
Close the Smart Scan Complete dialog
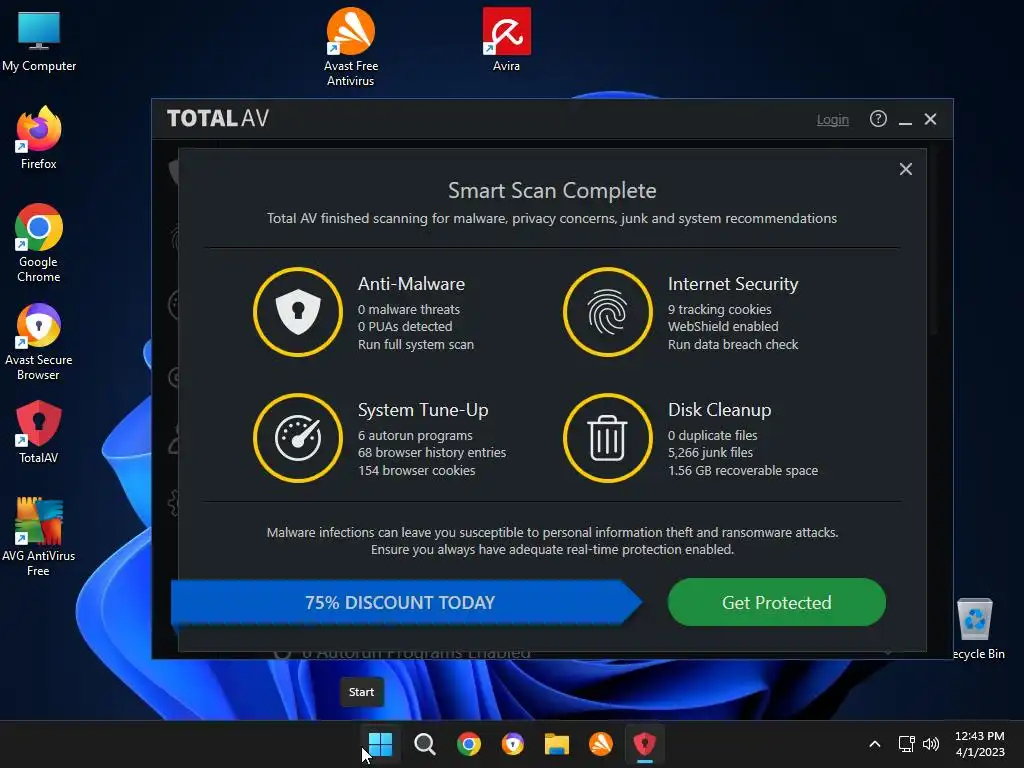(906, 169)
